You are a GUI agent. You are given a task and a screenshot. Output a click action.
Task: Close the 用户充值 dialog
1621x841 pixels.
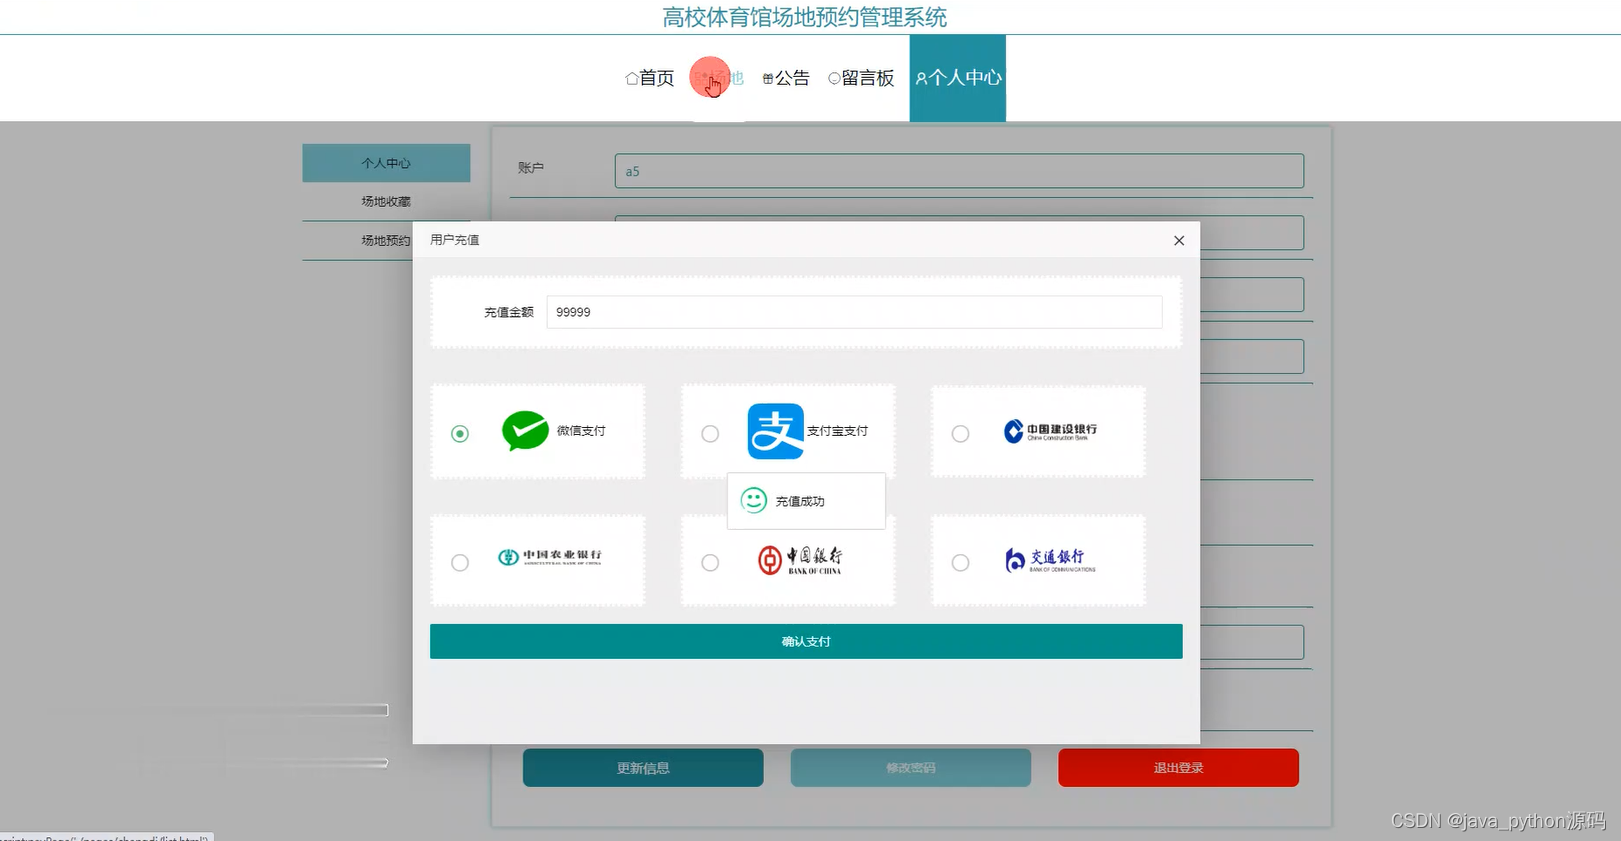click(x=1179, y=240)
